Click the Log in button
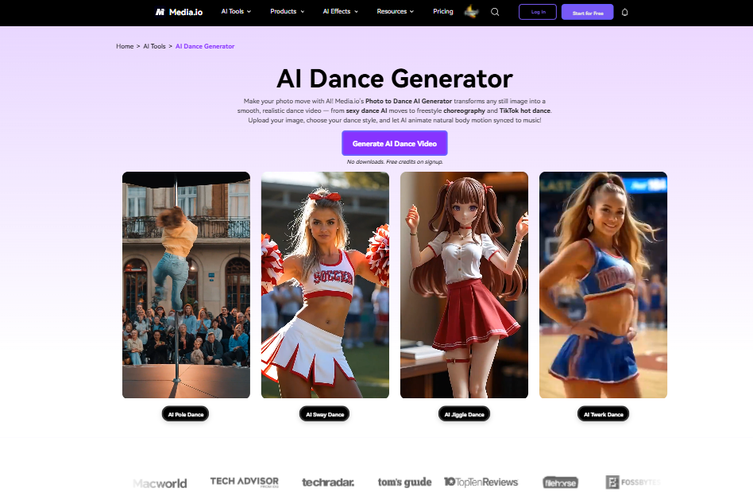753x500 pixels. [537, 12]
